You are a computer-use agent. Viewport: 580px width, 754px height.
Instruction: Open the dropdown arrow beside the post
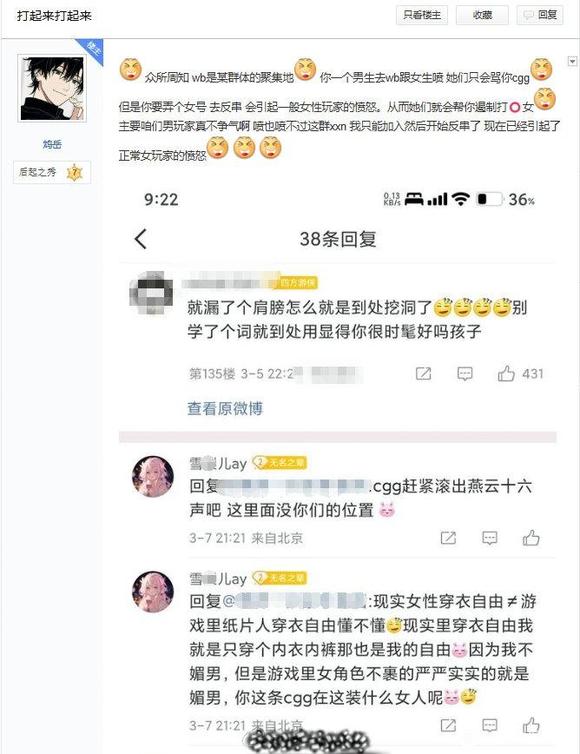coord(572,61)
